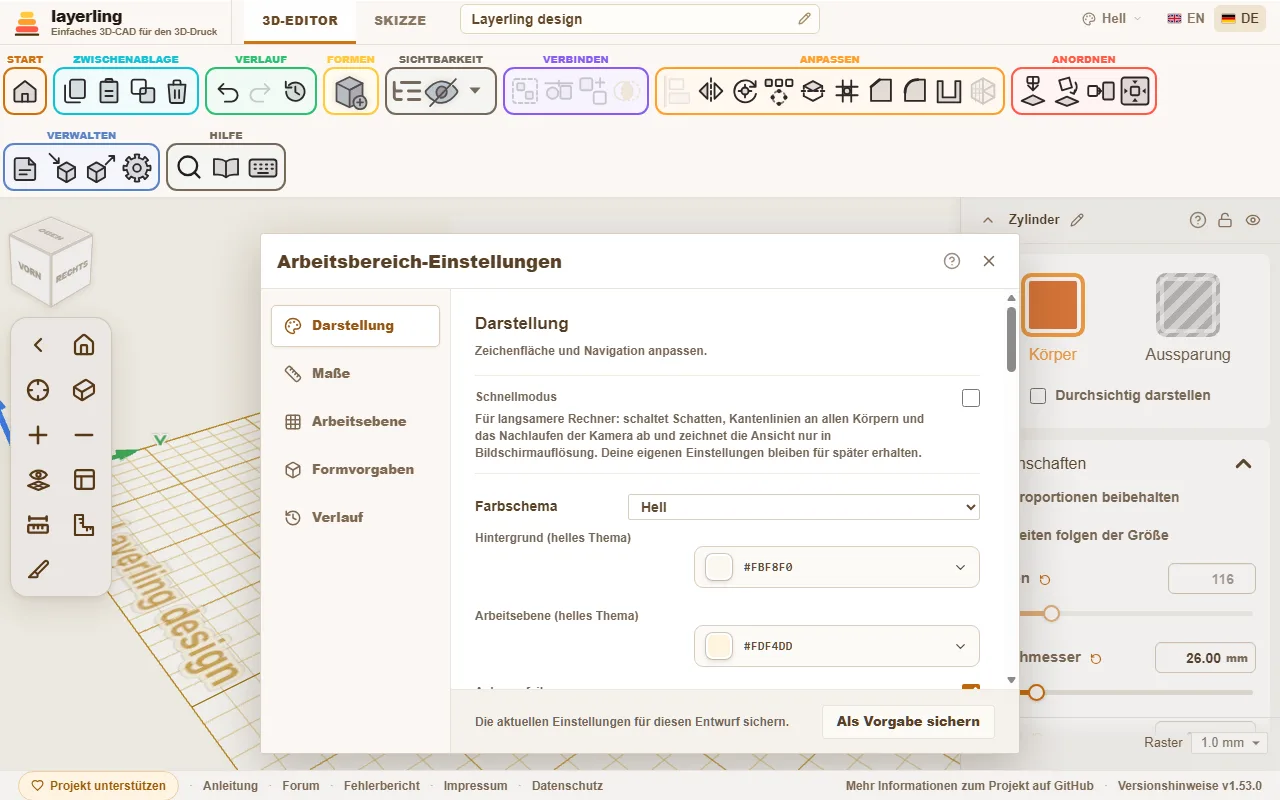The width and height of the screenshot is (1280, 800).
Task: Toggle the crossed-eye hide icon in Sichtbarkeit
Action: click(x=441, y=91)
